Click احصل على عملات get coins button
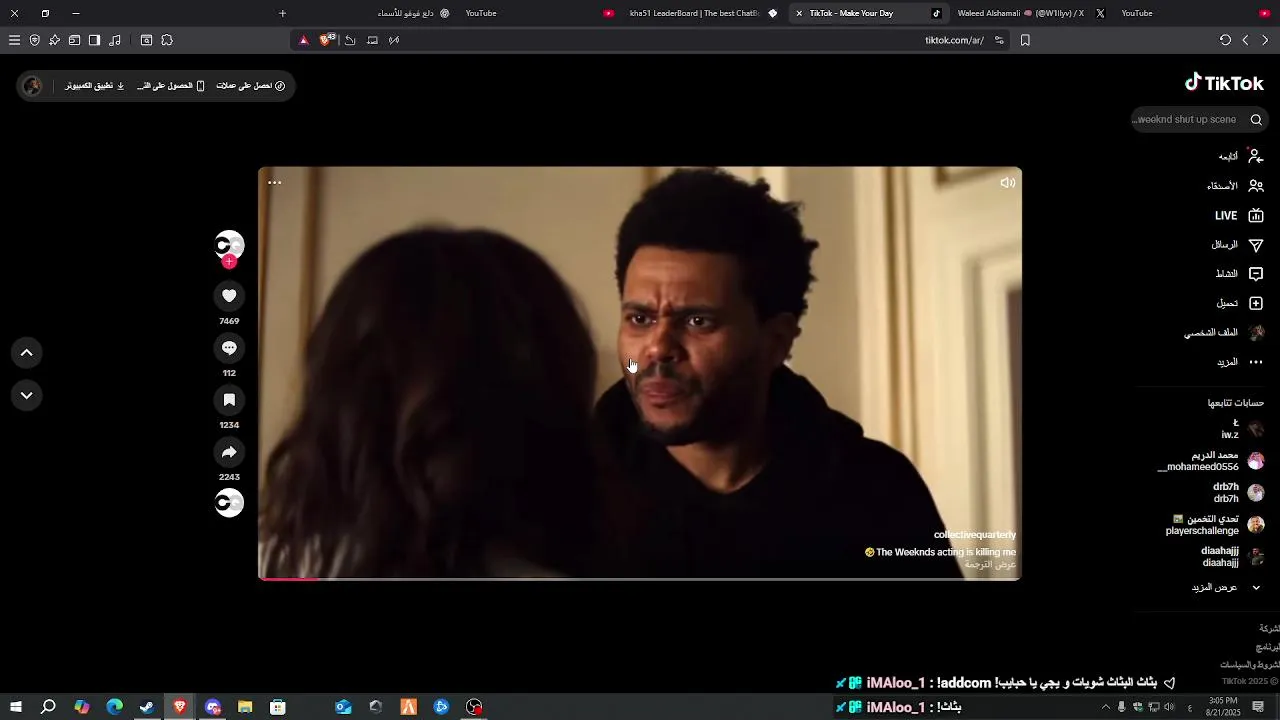This screenshot has height=720, width=1280. (251, 86)
